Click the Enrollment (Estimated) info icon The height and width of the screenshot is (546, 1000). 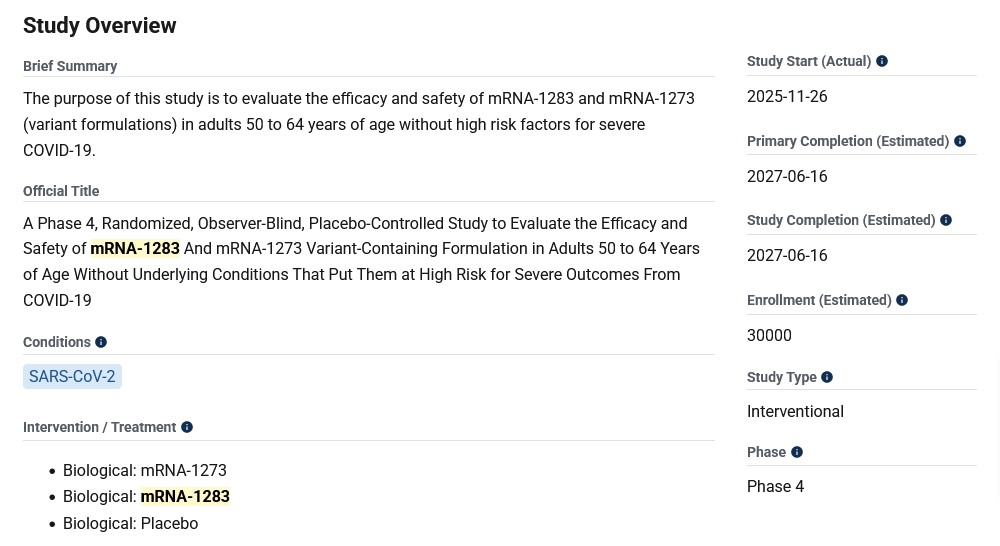coord(902,300)
